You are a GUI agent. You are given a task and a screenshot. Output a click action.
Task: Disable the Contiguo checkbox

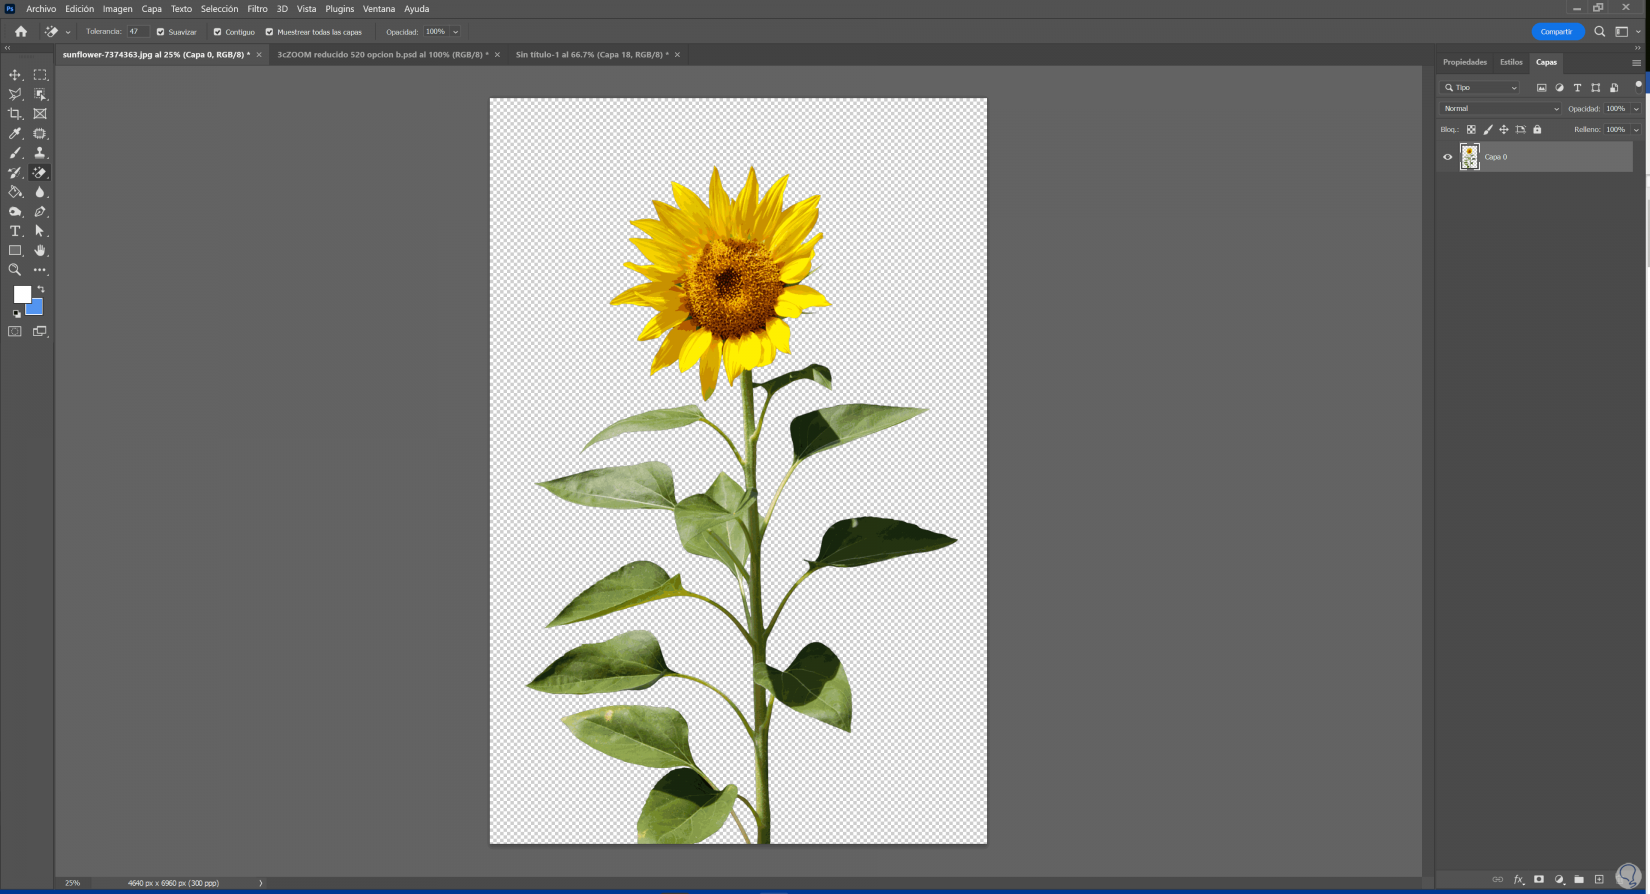pos(217,32)
